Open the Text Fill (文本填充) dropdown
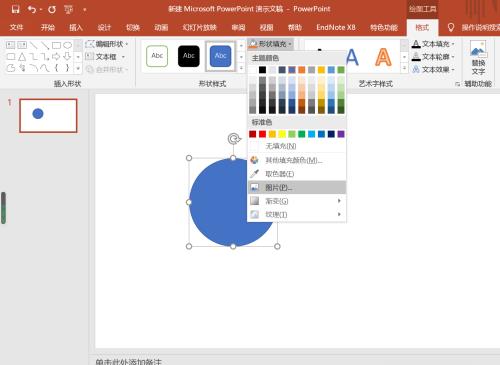The image size is (500, 365). tap(433, 44)
